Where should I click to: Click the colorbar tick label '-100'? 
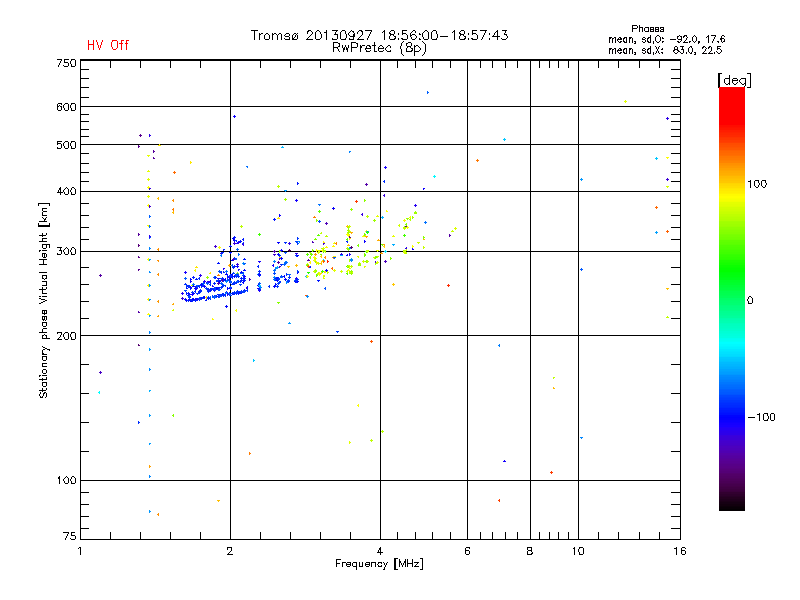761,417
